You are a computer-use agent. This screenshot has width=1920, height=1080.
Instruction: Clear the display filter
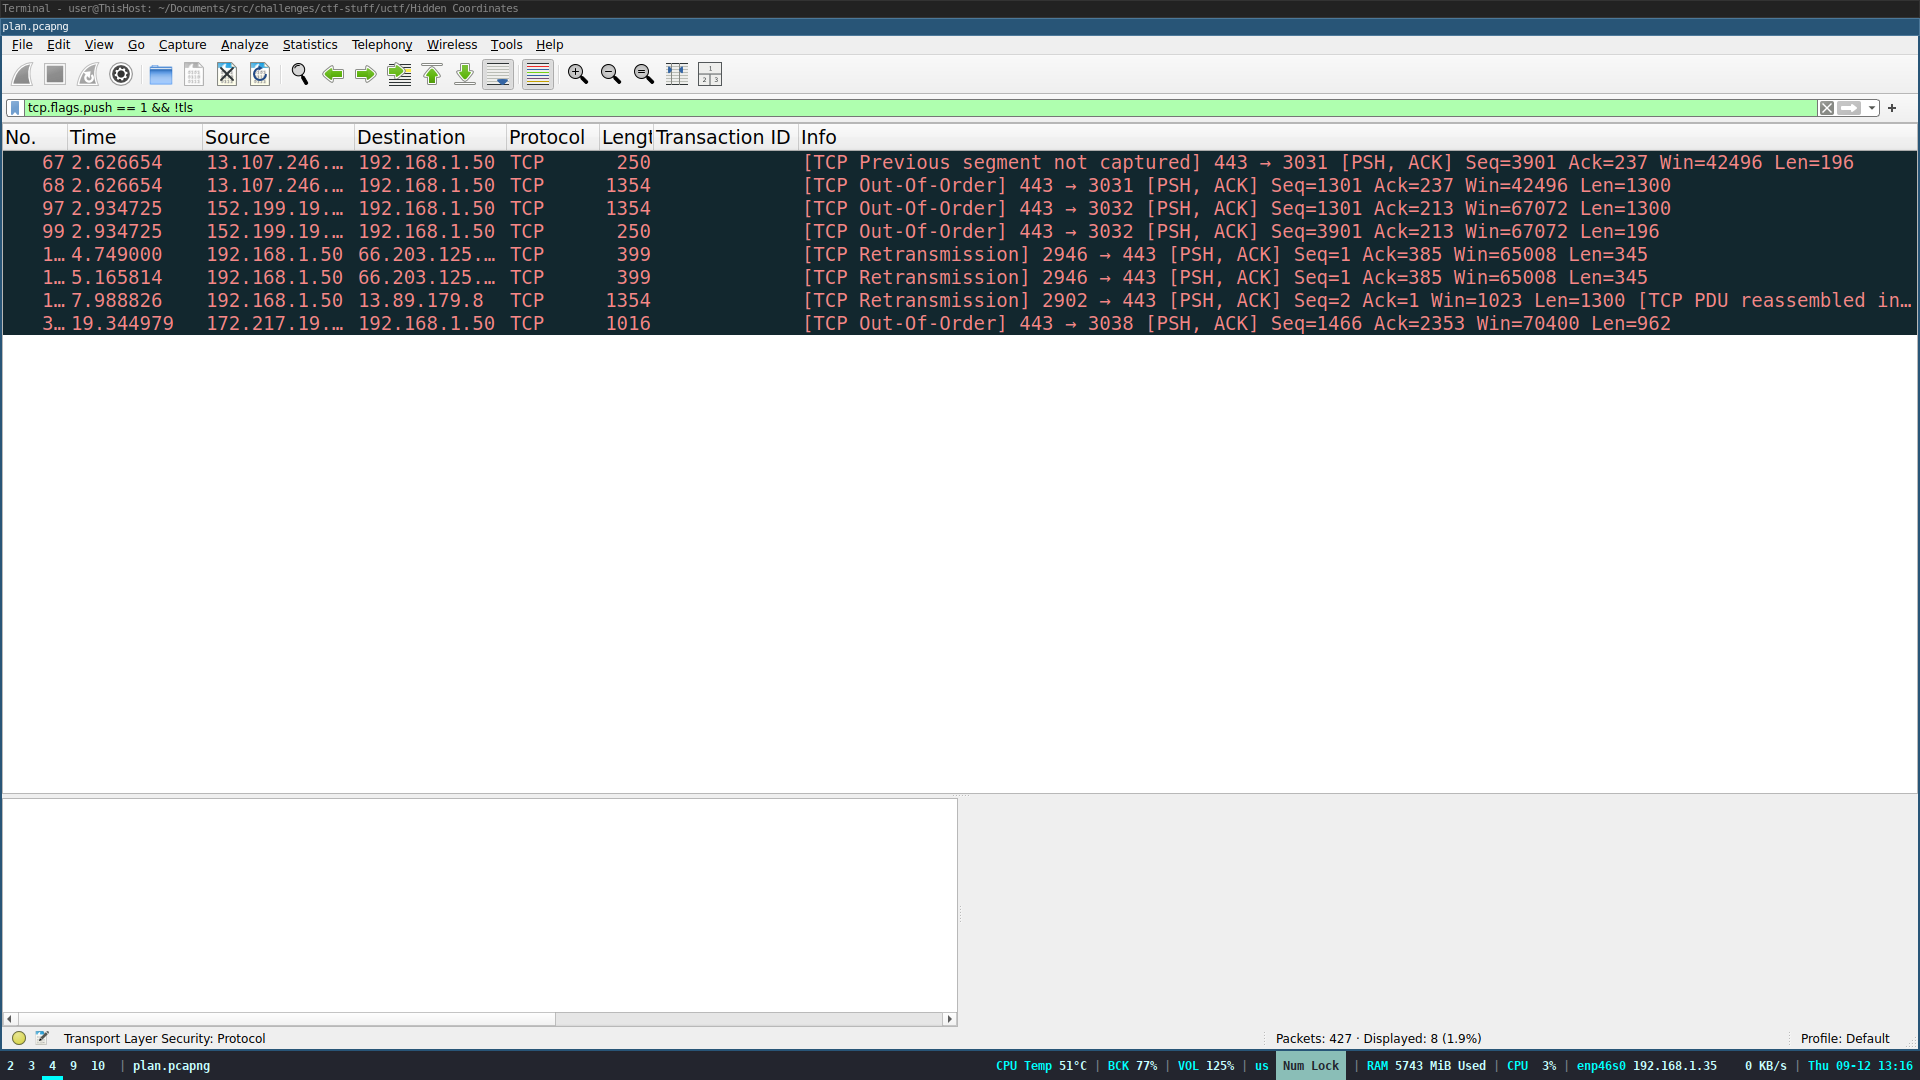click(1827, 108)
